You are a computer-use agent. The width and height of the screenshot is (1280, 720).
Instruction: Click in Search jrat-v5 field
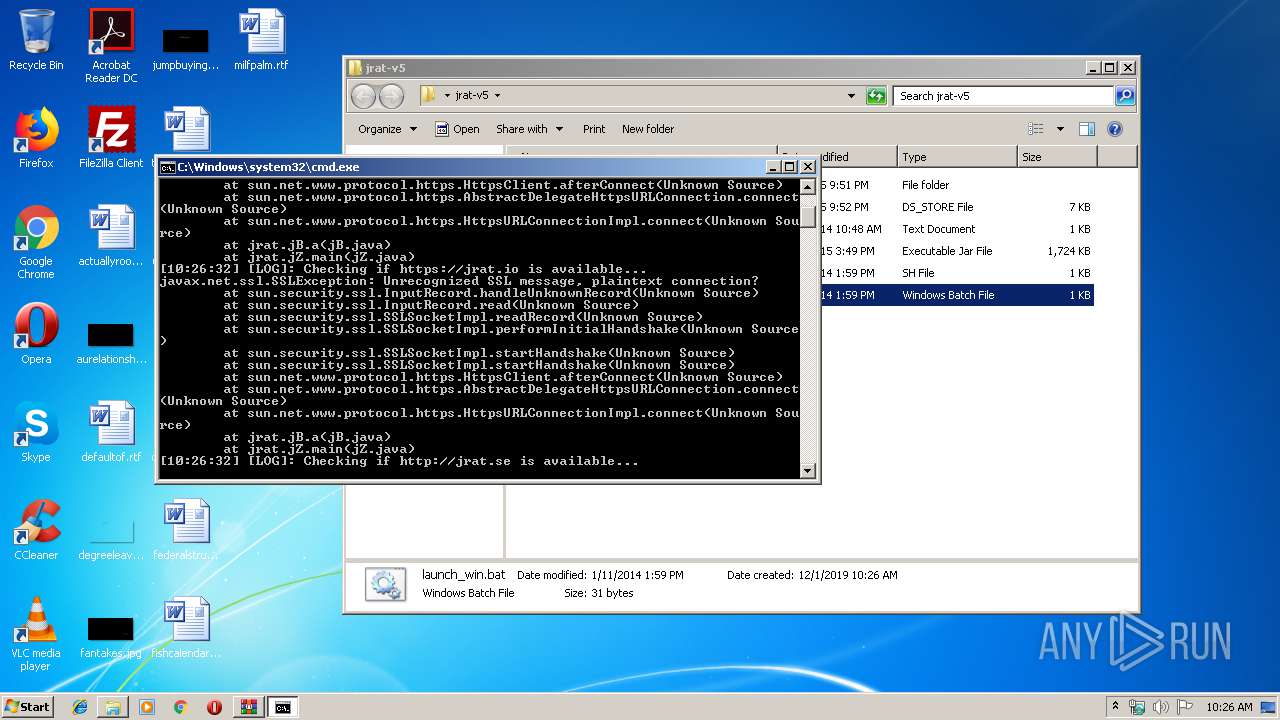[x=1003, y=96]
